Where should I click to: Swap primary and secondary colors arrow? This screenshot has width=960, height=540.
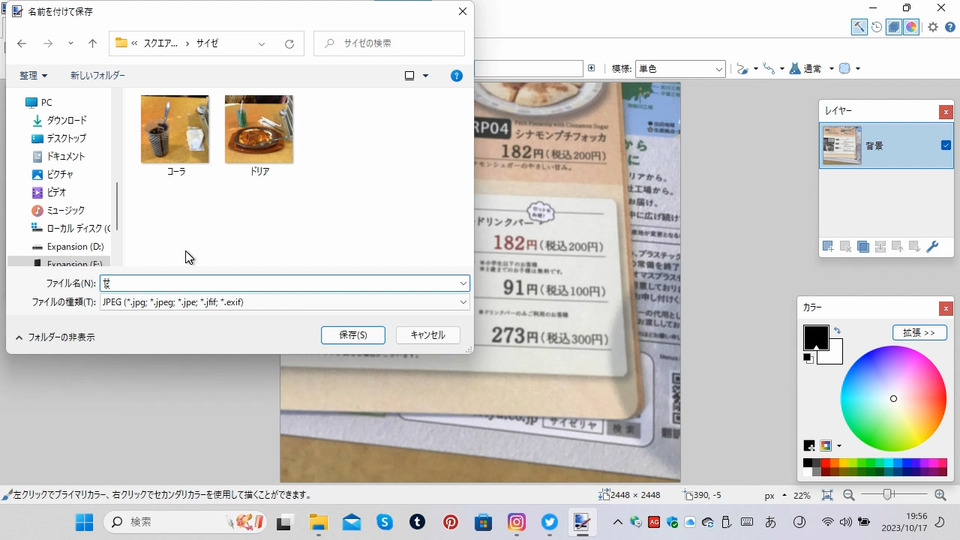pyautogui.click(x=837, y=331)
